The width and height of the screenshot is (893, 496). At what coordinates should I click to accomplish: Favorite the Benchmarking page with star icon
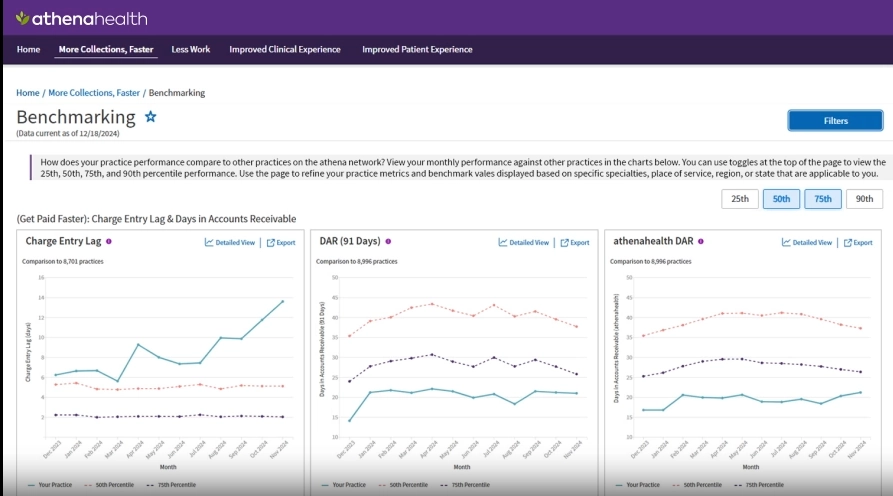[150, 117]
